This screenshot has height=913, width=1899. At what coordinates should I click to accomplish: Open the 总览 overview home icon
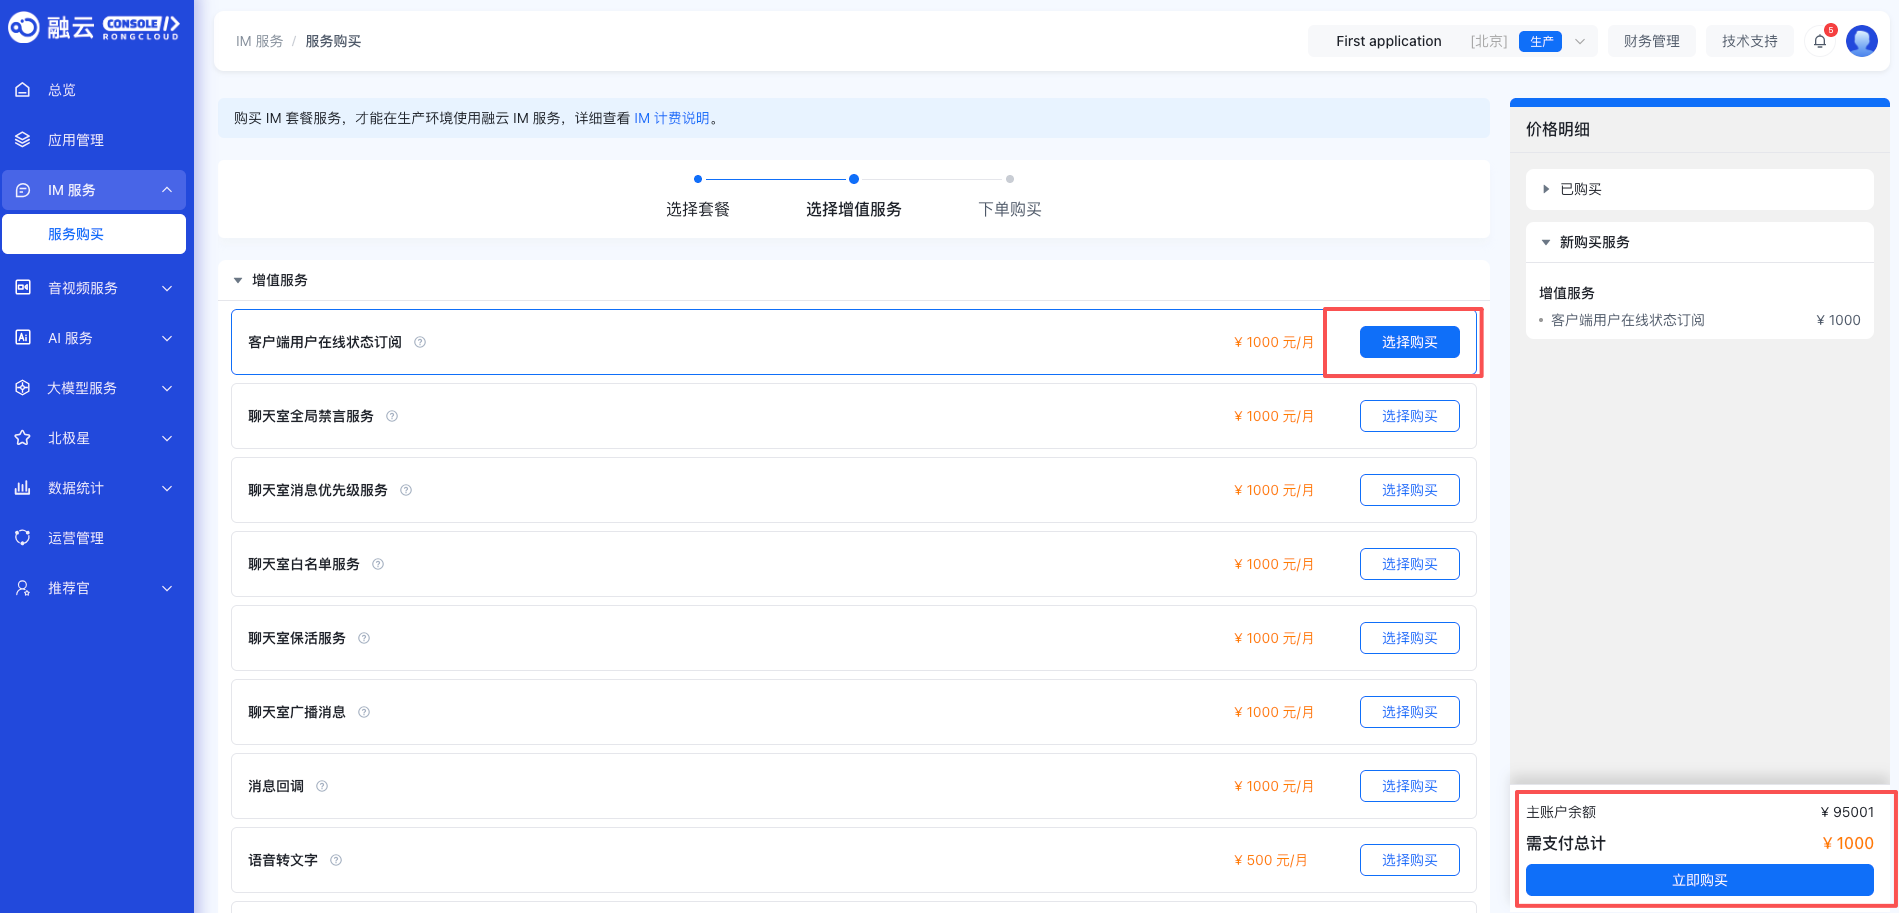[23, 90]
